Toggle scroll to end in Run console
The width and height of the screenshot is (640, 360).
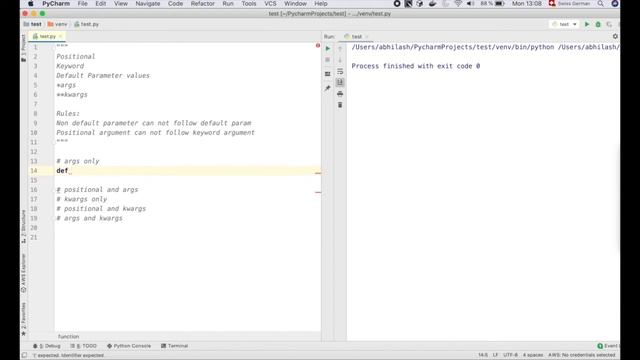(x=340, y=82)
